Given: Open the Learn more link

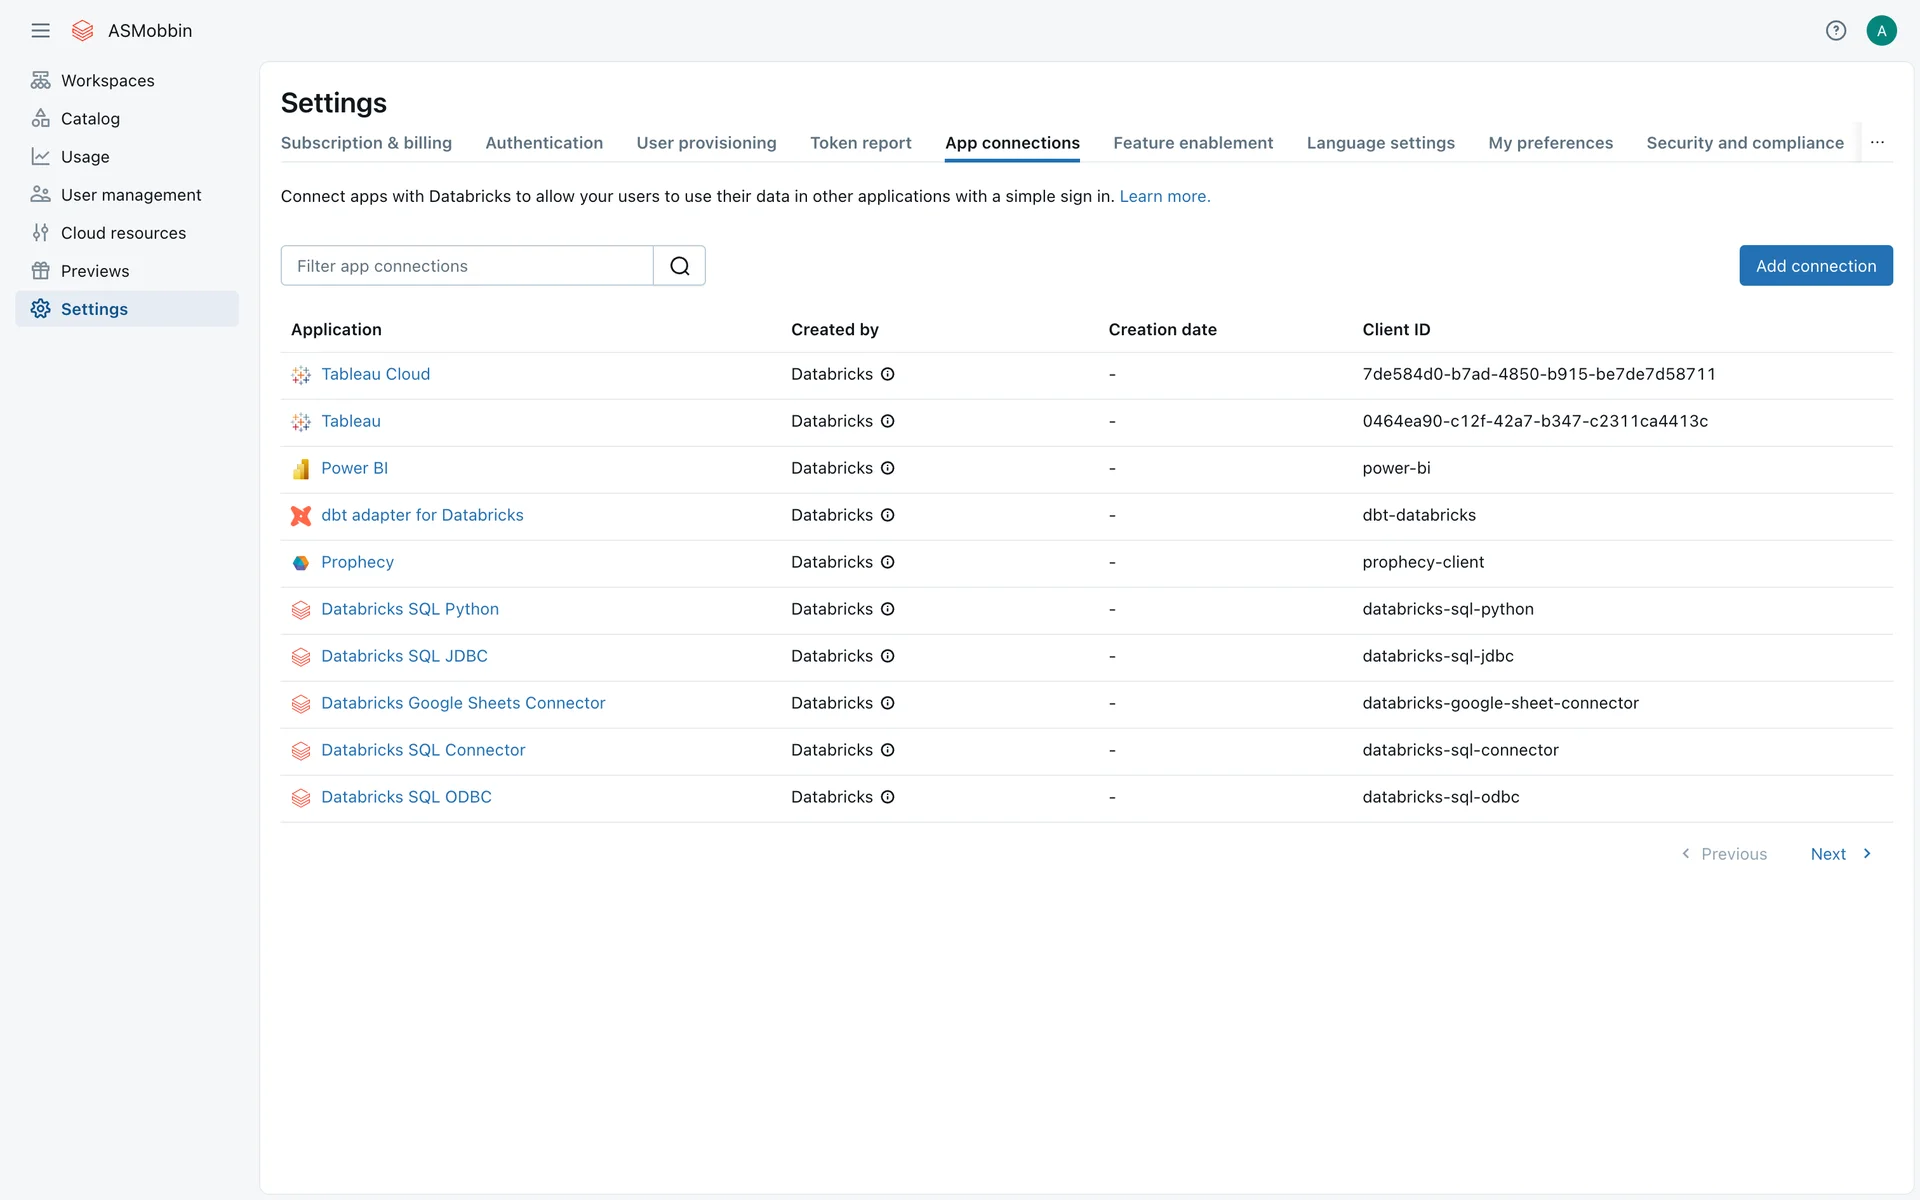Looking at the screenshot, I should [x=1164, y=196].
